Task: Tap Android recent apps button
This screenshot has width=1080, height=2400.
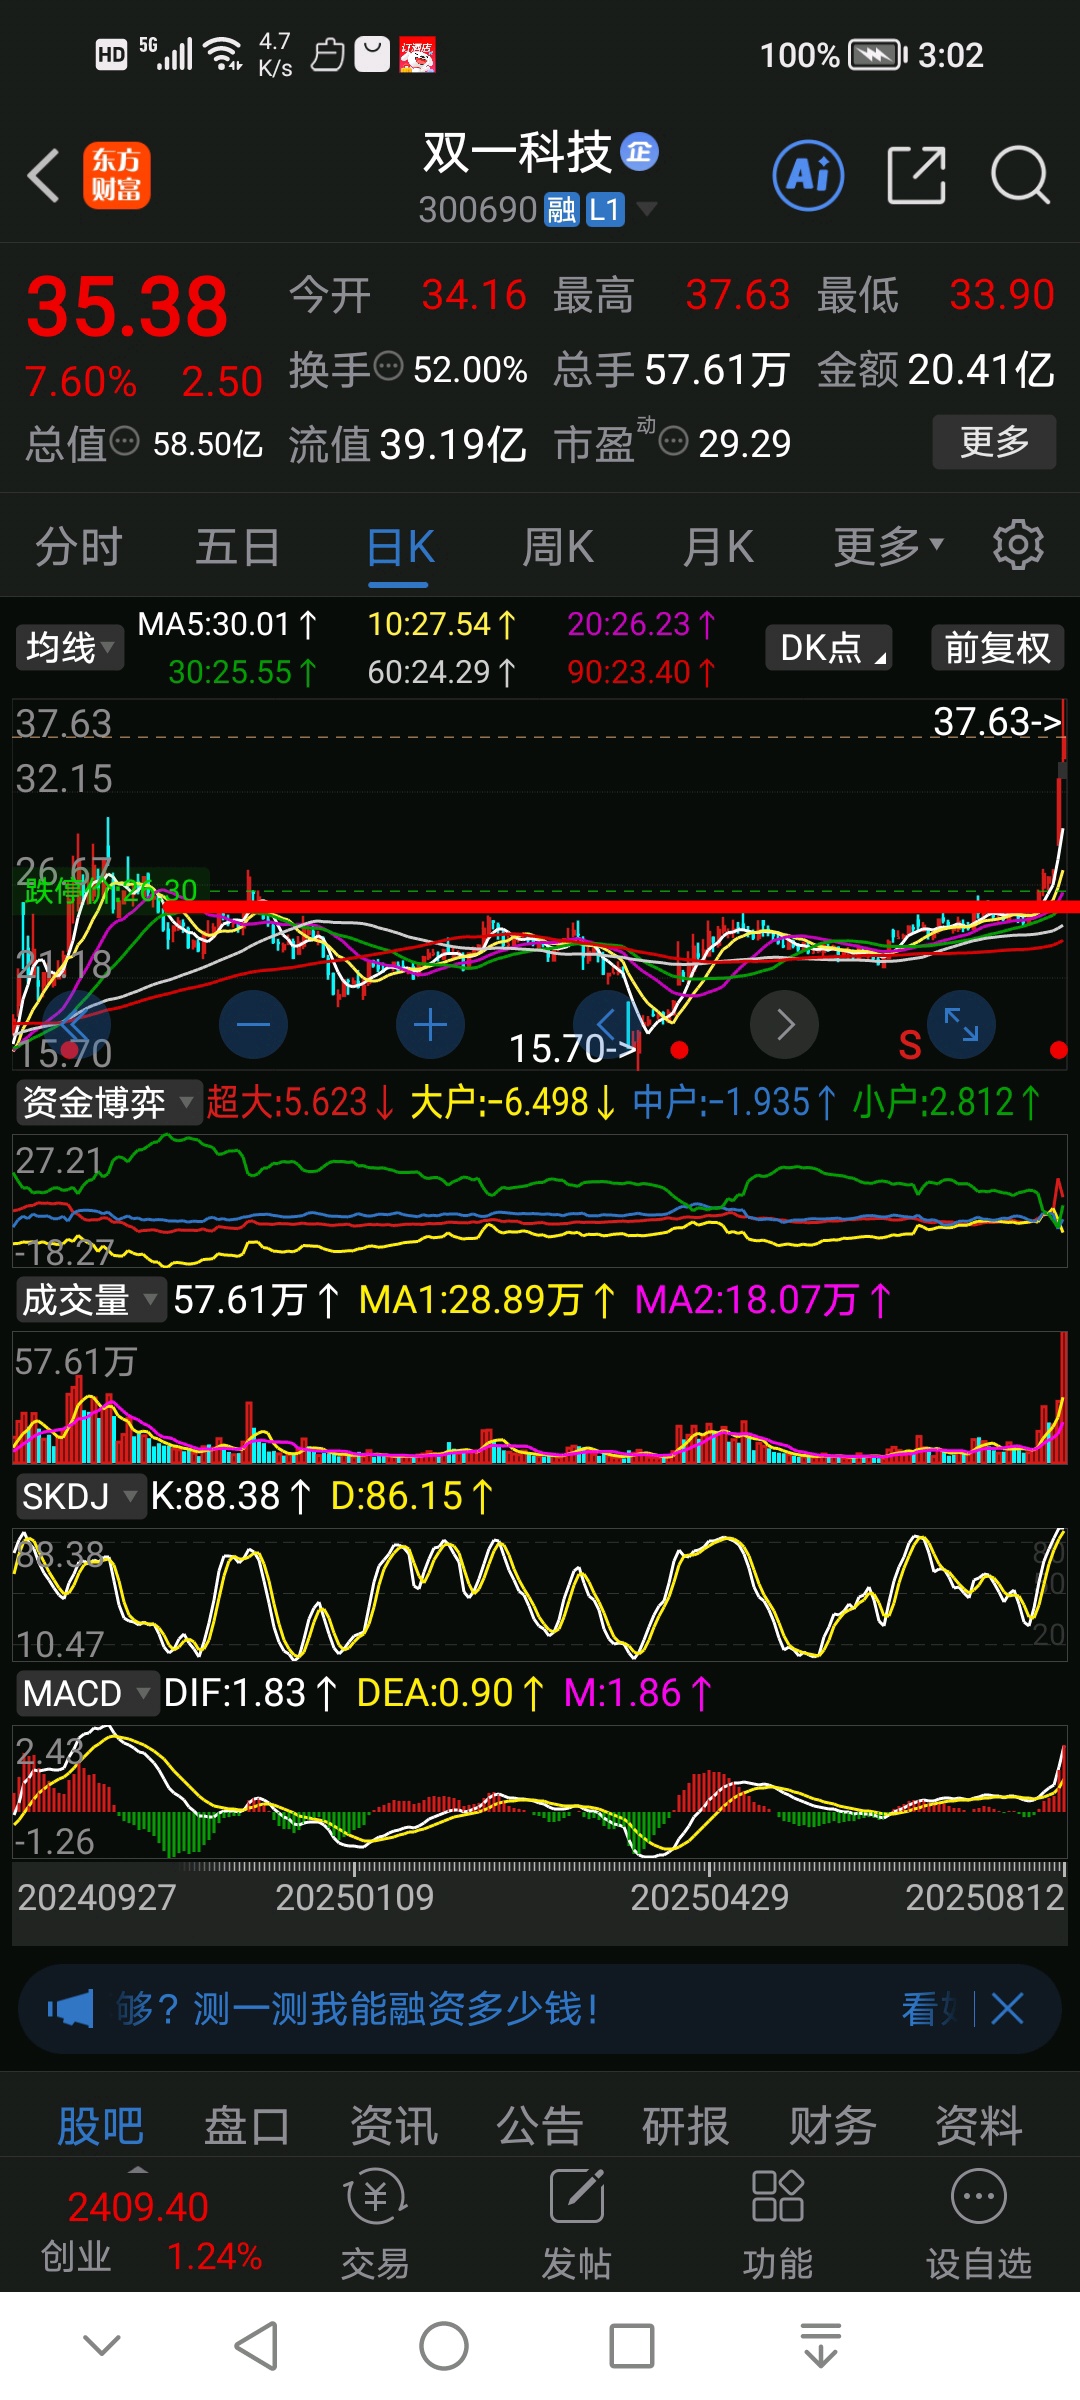Action: tap(632, 2346)
